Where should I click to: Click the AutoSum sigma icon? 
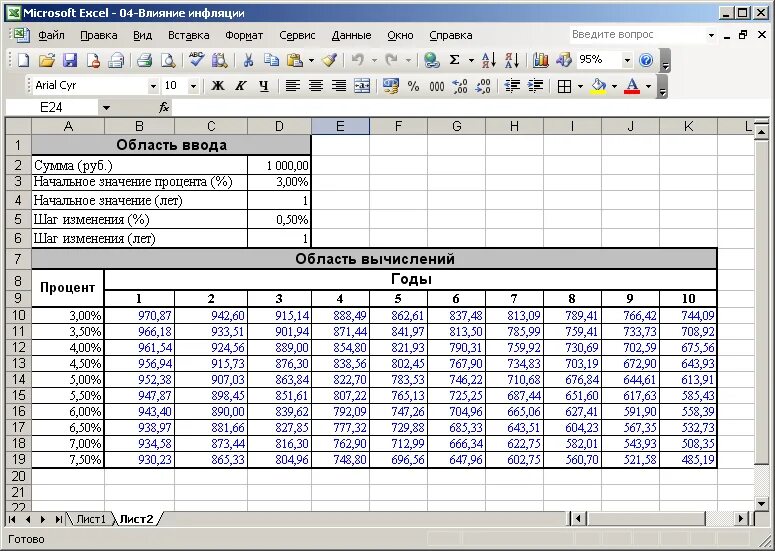point(455,60)
